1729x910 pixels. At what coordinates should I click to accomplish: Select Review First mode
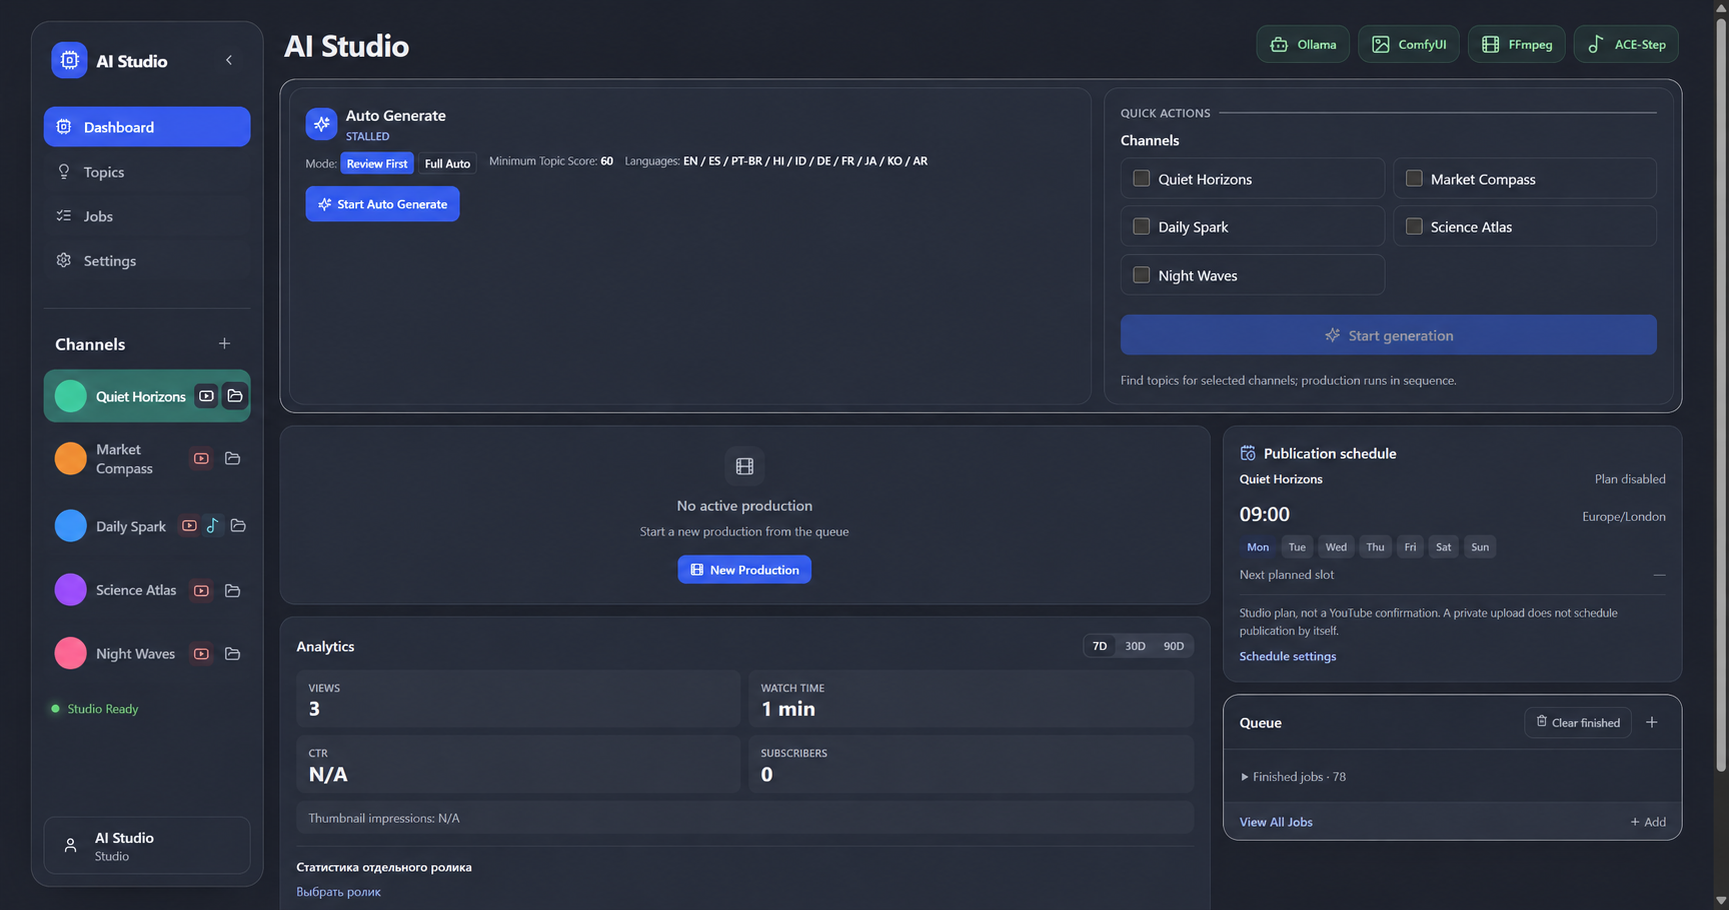[x=377, y=163]
